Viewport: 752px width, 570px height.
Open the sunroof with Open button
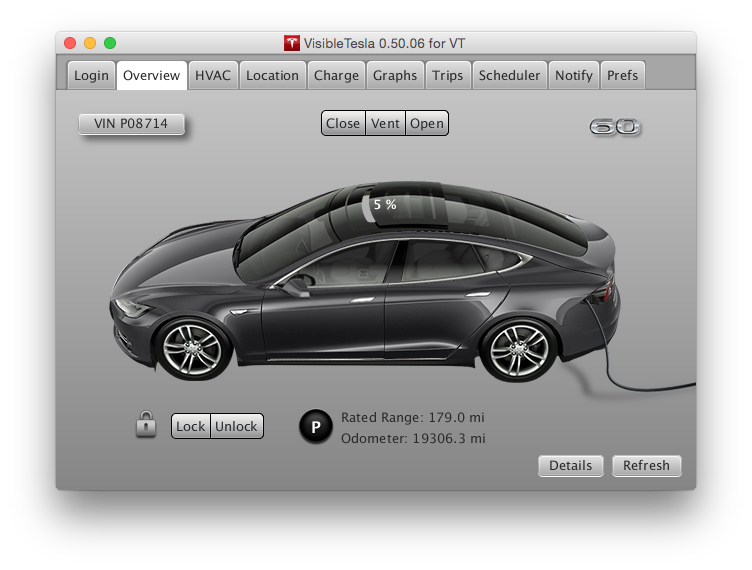[x=427, y=123]
